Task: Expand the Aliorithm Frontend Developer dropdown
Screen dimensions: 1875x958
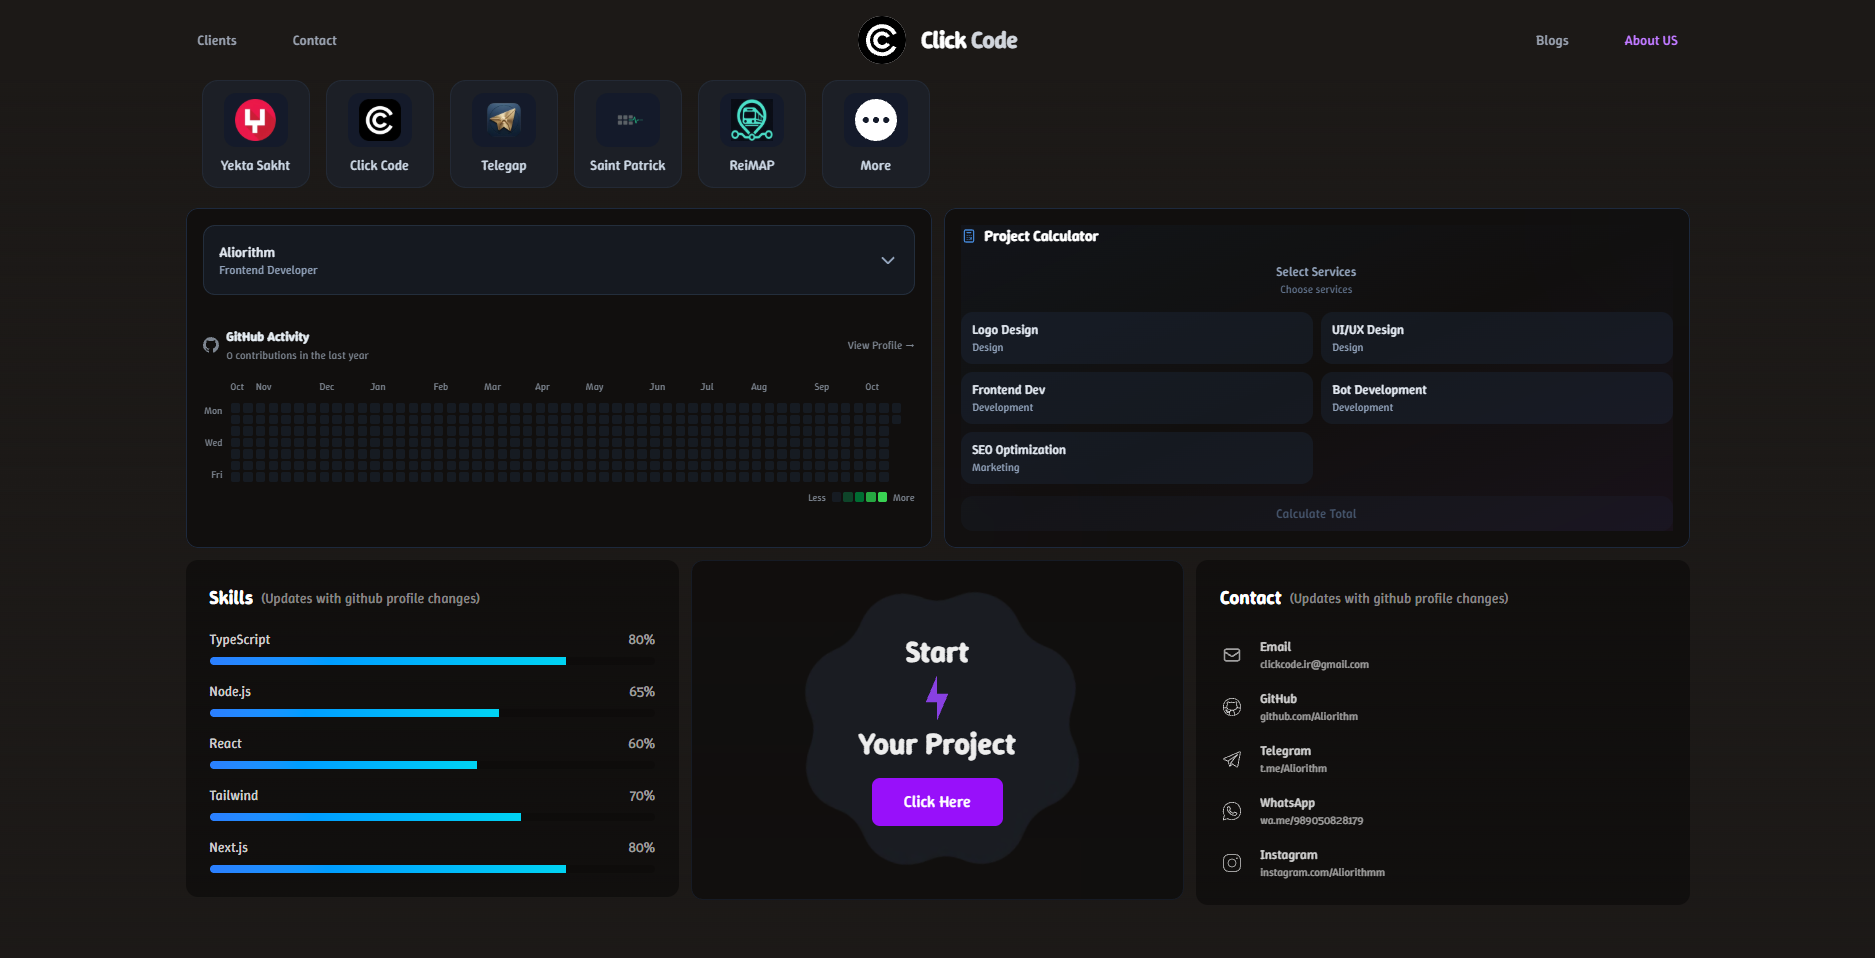Action: 559,260
